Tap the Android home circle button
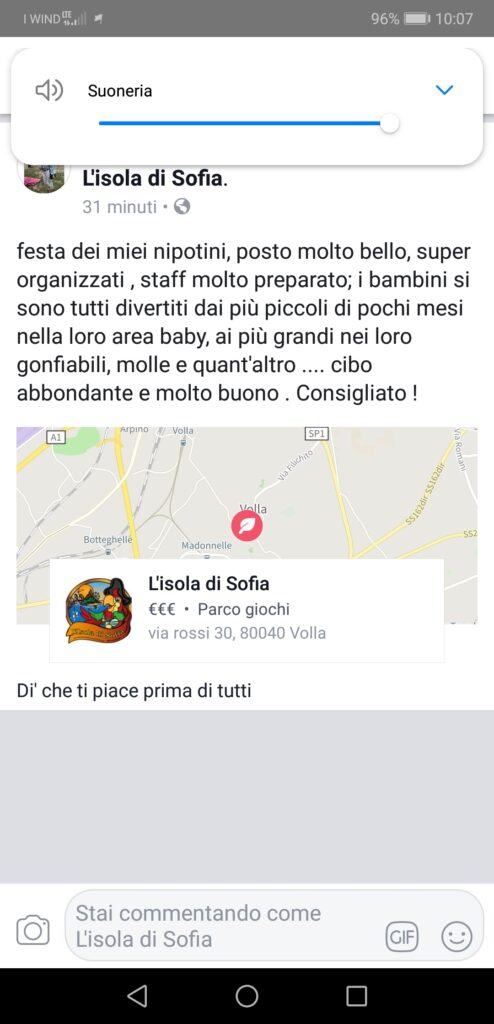494x1024 pixels. (x=247, y=996)
